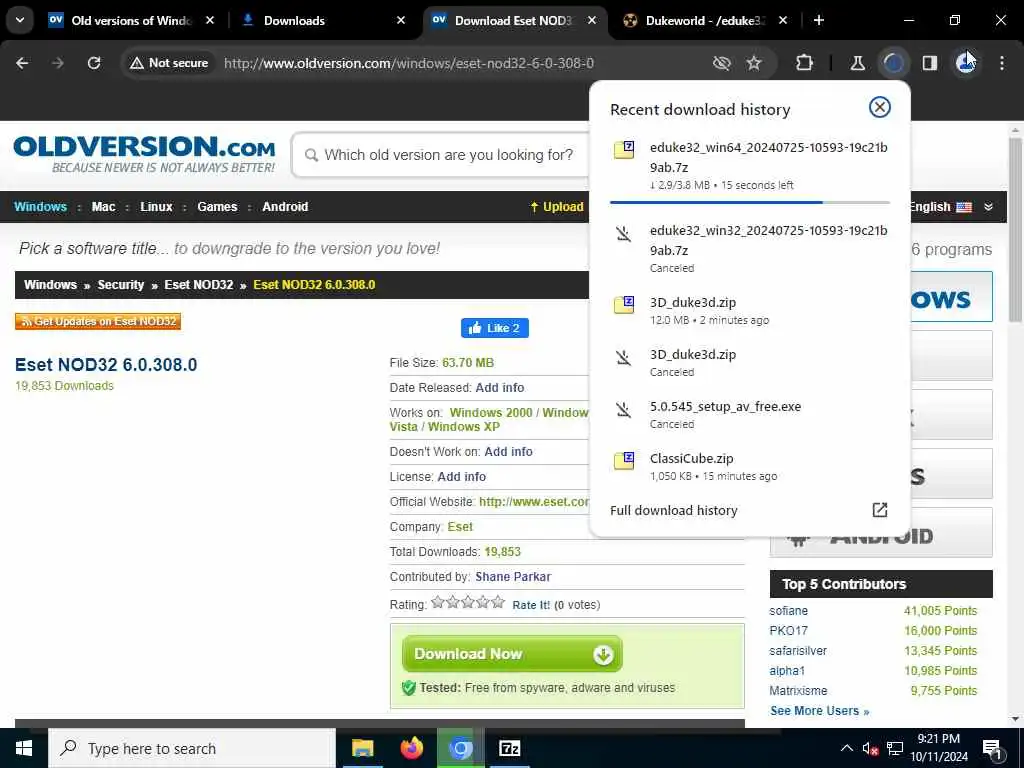This screenshot has width=1024, height=768.
Task: Click the Not secure site info chip
Action: point(170,63)
